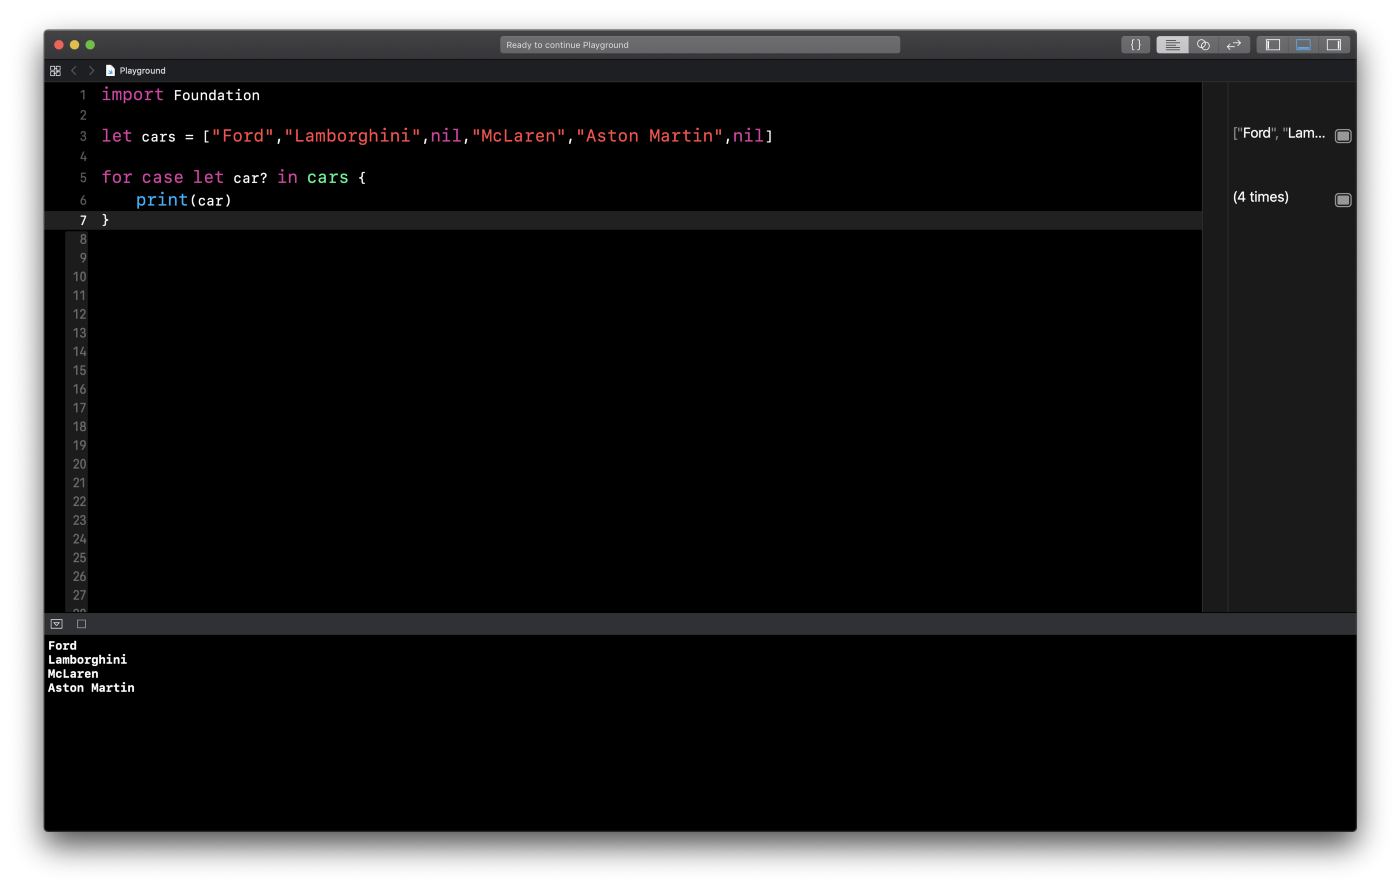Show result for the (4 times) line
The width and height of the screenshot is (1400, 889).
pos(1343,200)
